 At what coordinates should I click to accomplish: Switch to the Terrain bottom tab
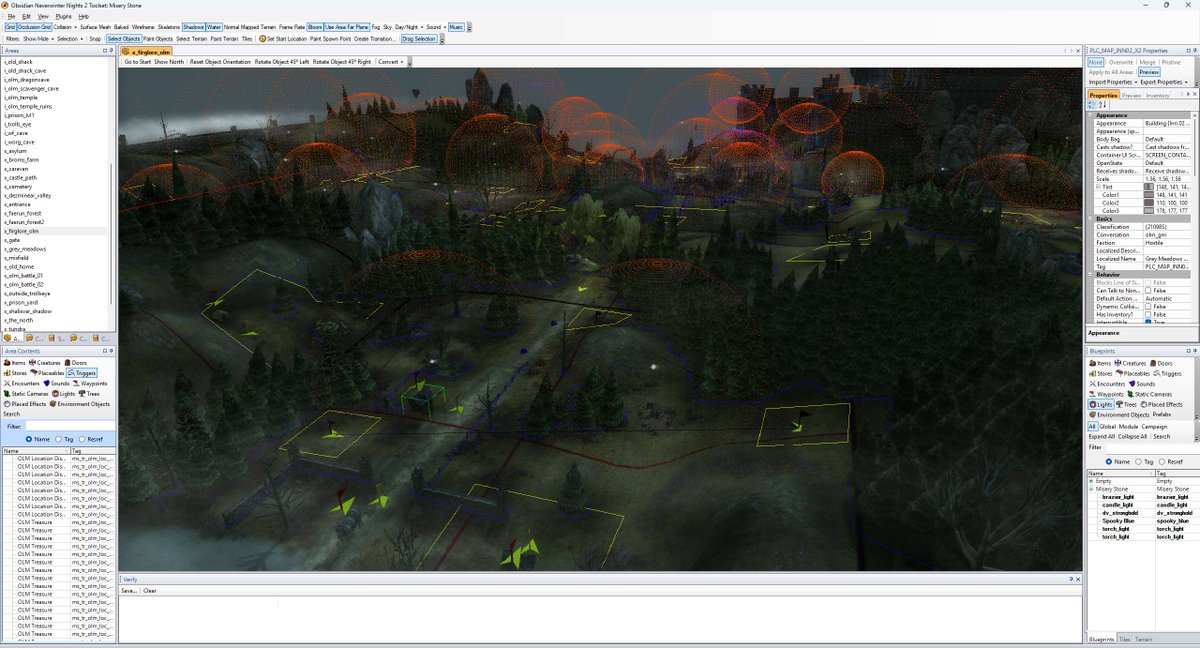(x=1143, y=638)
